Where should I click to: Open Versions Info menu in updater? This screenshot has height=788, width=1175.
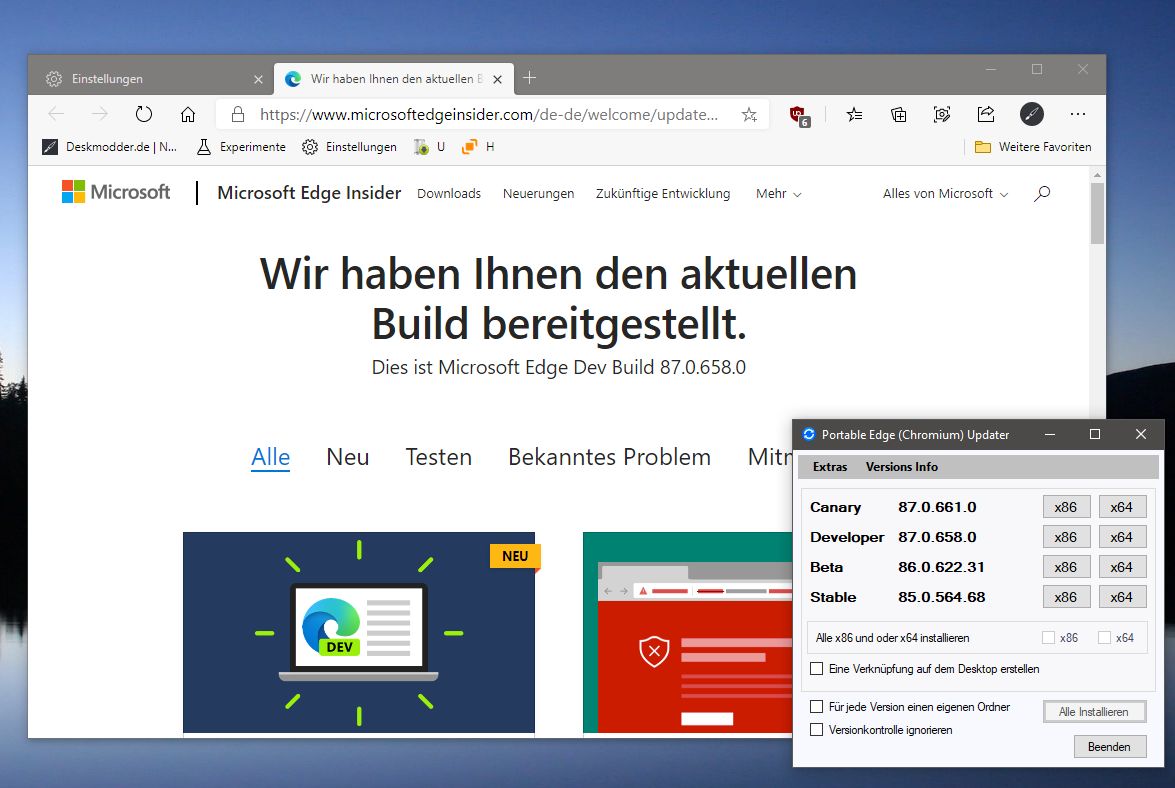[x=901, y=467]
